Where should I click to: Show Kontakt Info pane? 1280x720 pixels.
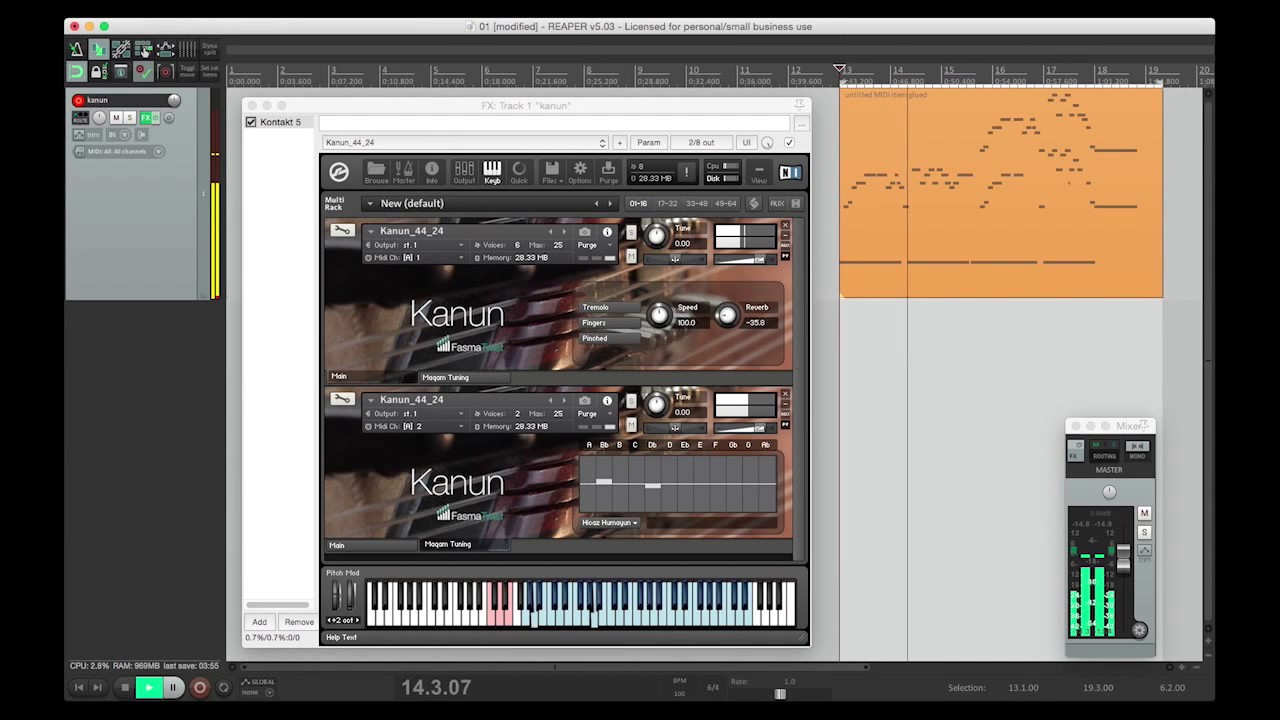click(432, 172)
